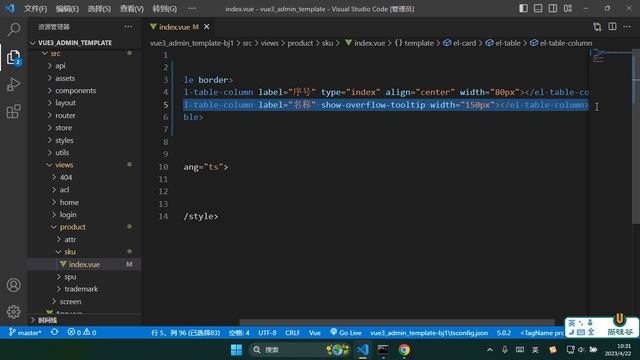Click product breadcrumb in editor path
Image resolution: width=640 pixels, height=360 pixels.
(300, 43)
